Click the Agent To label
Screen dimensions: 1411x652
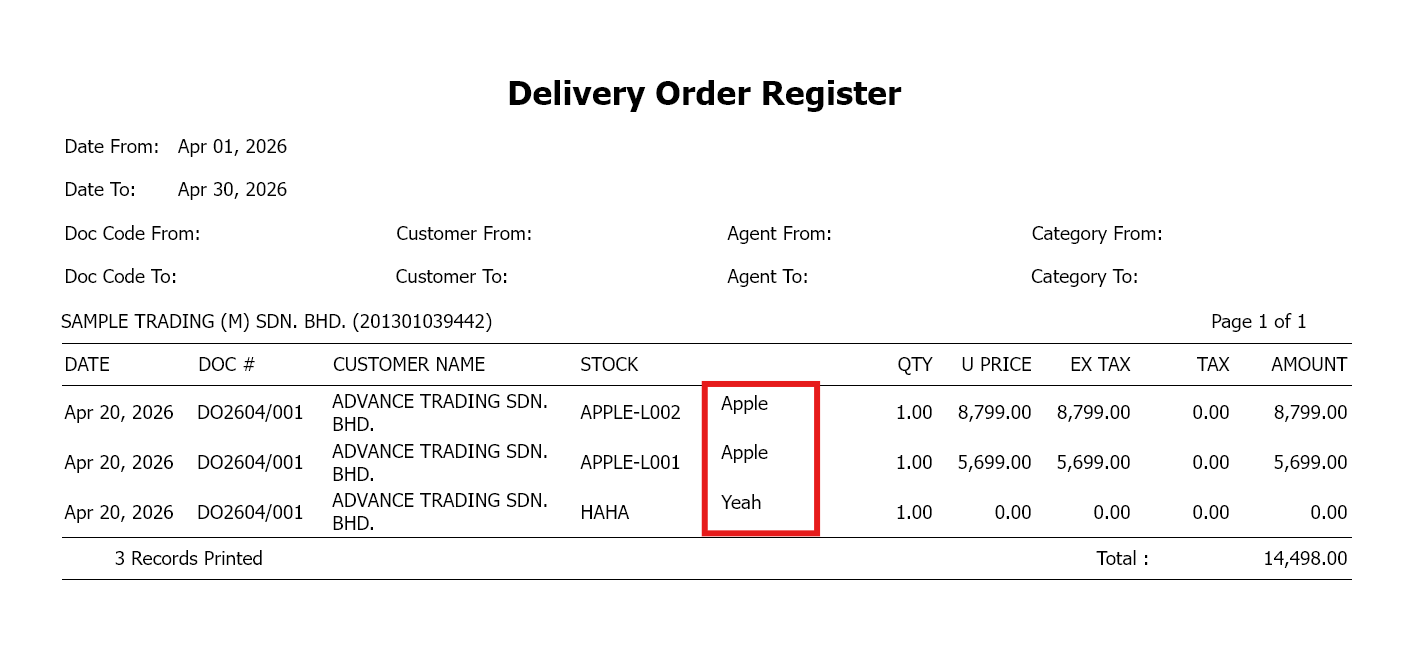point(767,277)
